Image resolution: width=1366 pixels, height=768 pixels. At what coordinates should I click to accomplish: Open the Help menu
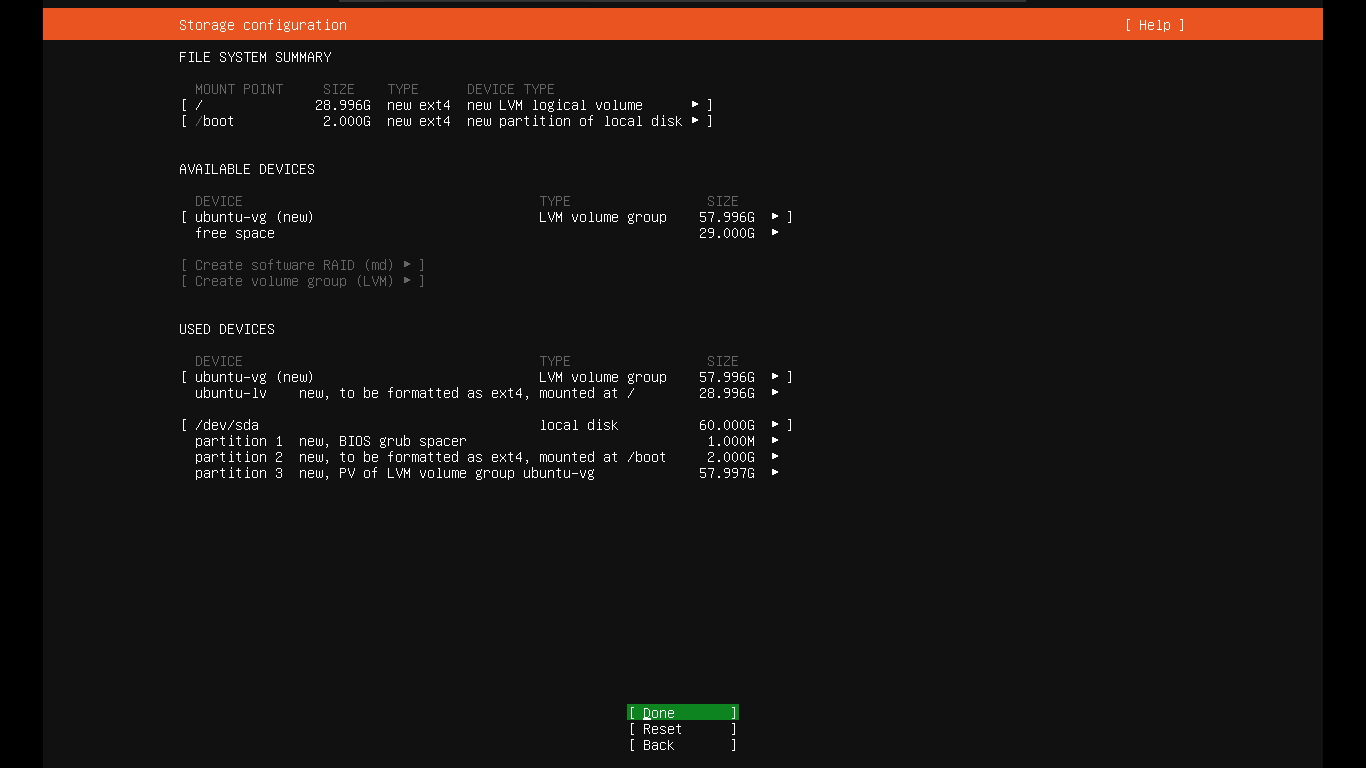[1154, 25]
